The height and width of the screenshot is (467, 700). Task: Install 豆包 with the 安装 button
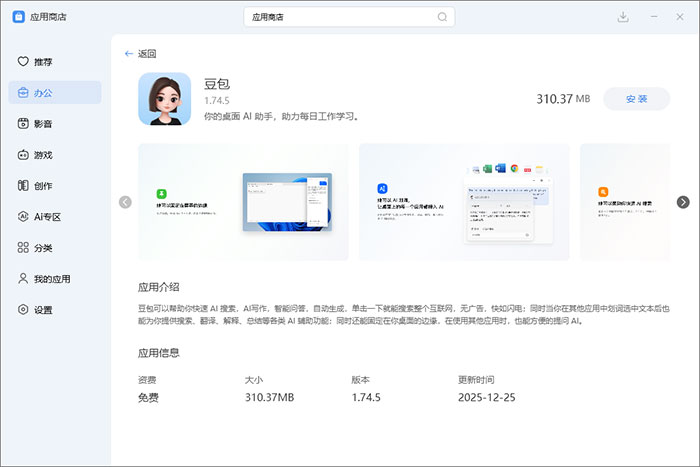pyautogui.click(x=637, y=99)
